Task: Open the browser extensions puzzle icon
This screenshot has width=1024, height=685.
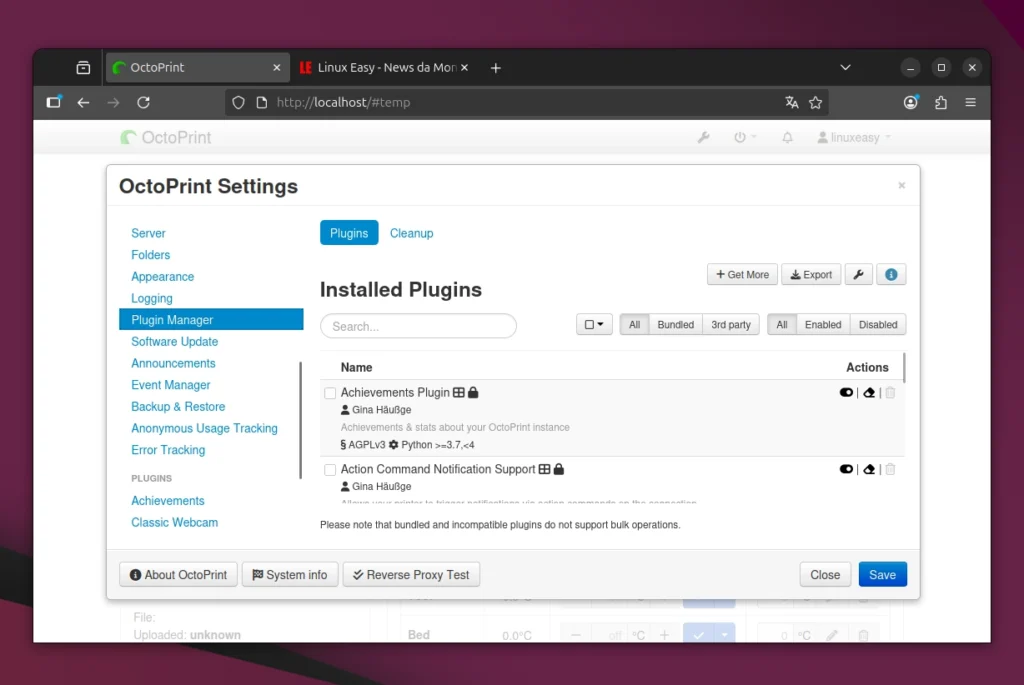Action: pyautogui.click(x=940, y=102)
